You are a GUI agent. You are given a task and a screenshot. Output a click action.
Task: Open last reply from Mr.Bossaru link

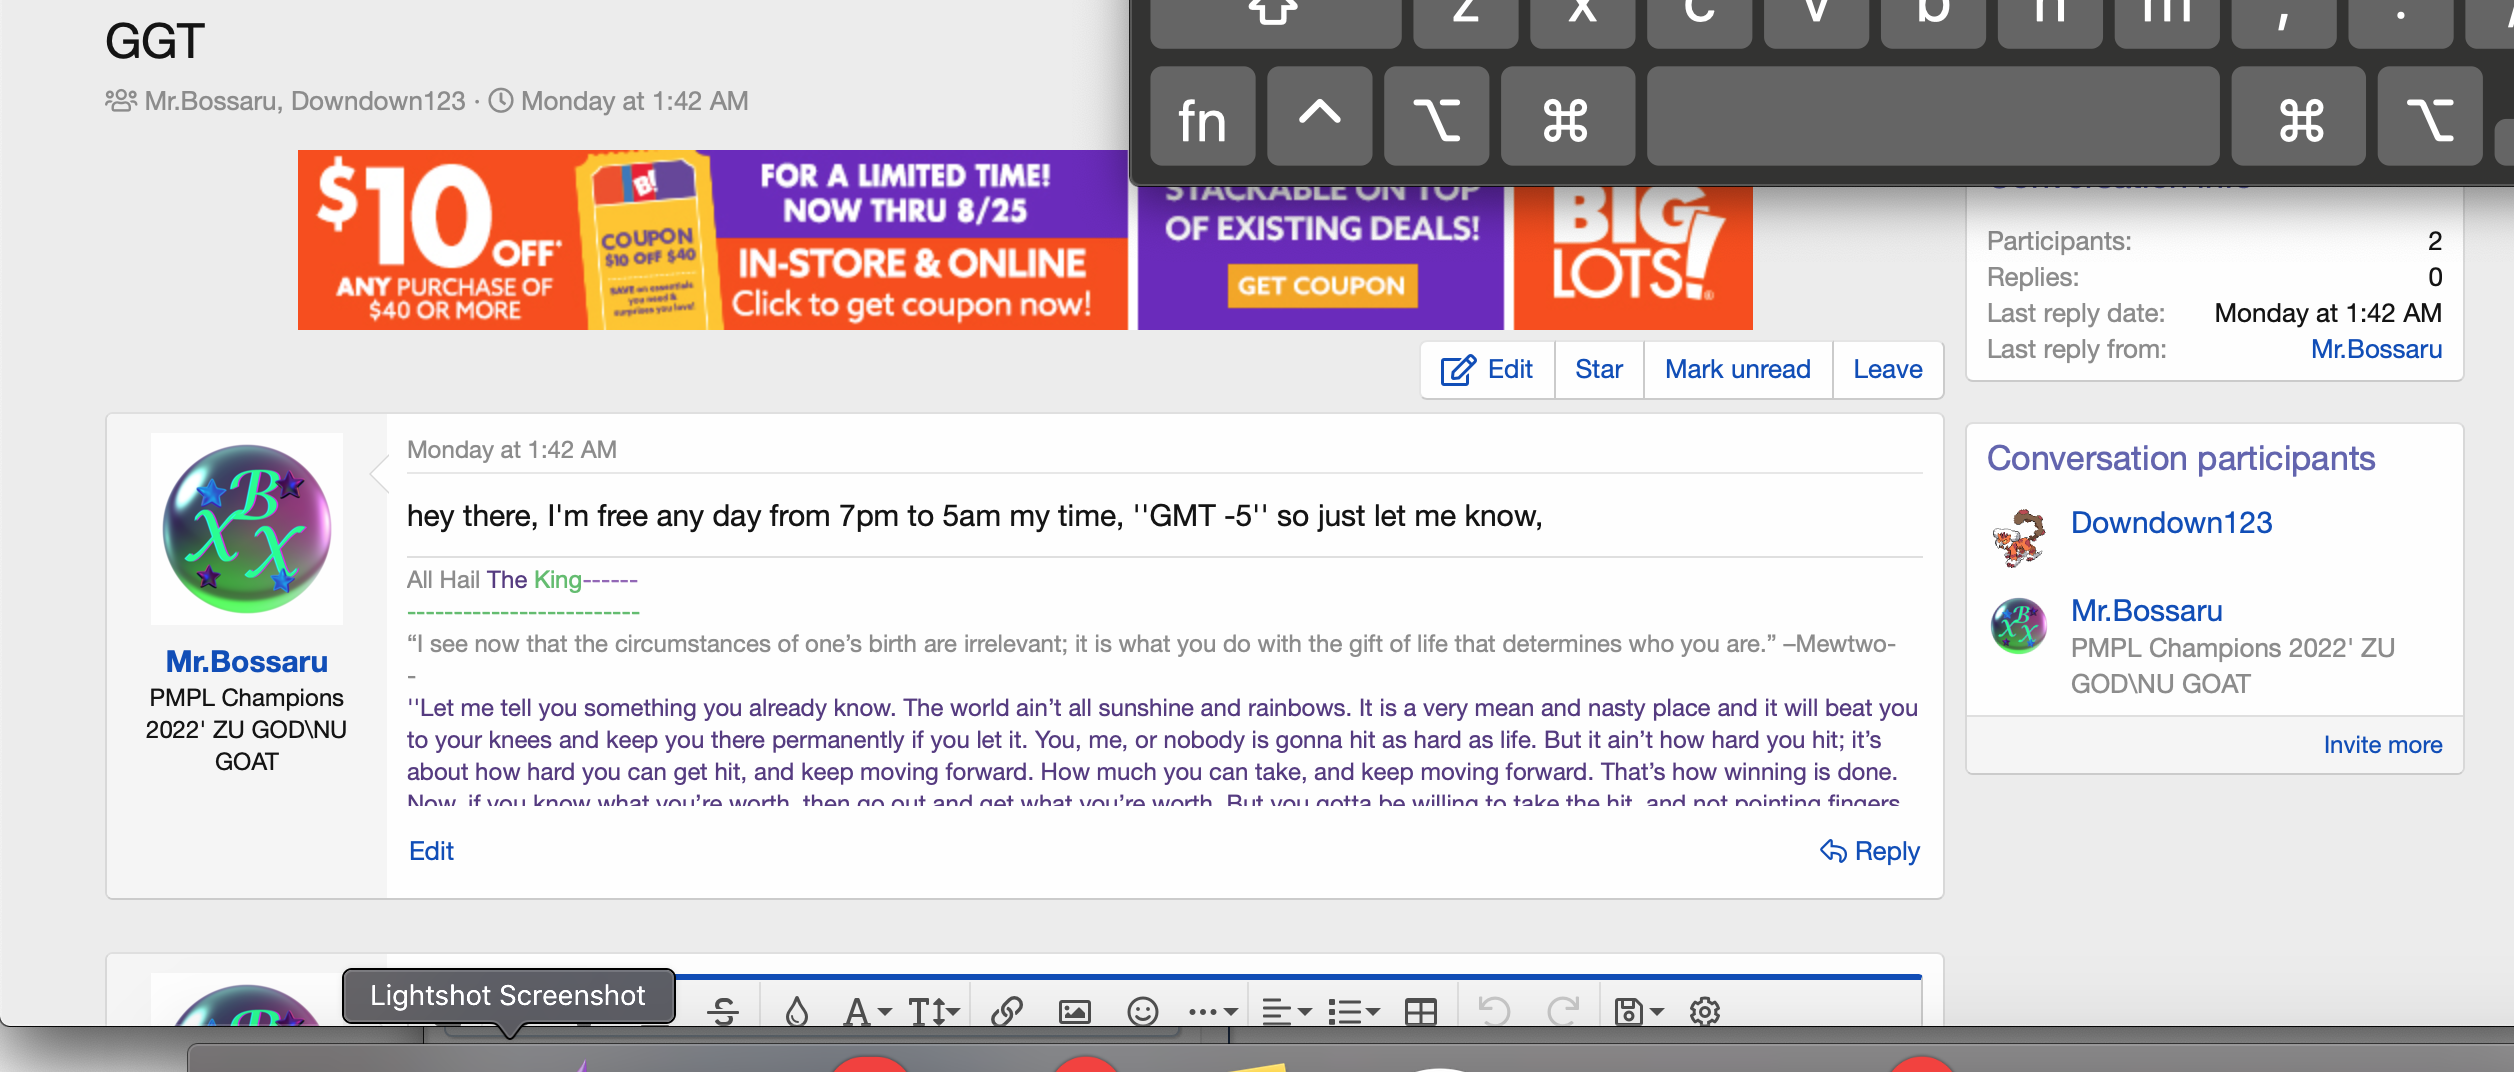tap(2376, 349)
